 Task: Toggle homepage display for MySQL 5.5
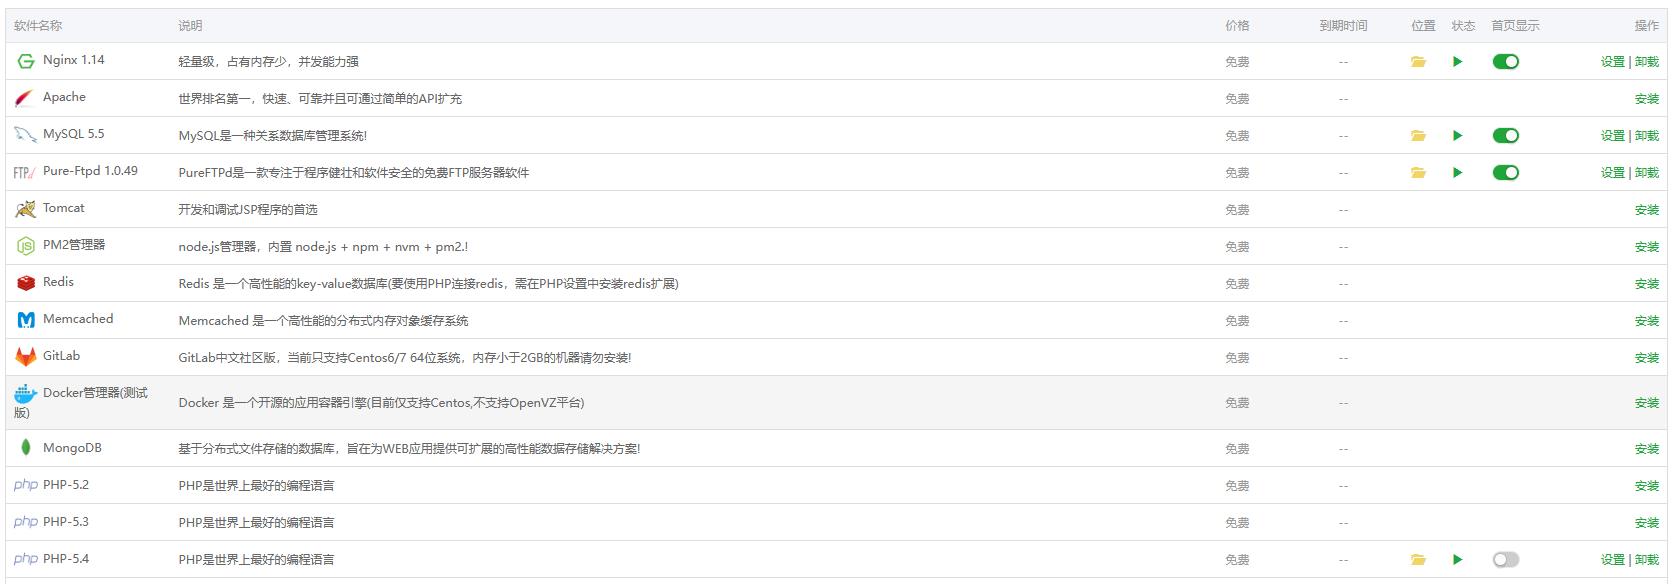coord(1505,136)
